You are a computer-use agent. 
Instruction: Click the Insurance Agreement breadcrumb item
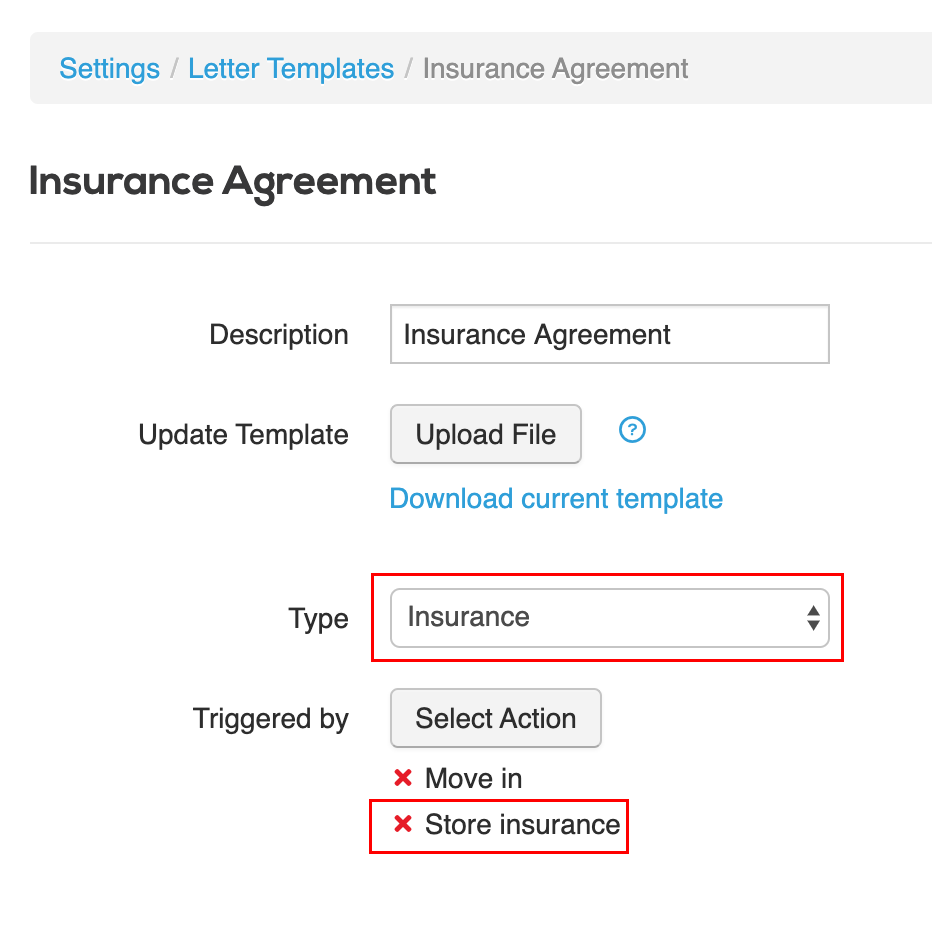point(555,68)
